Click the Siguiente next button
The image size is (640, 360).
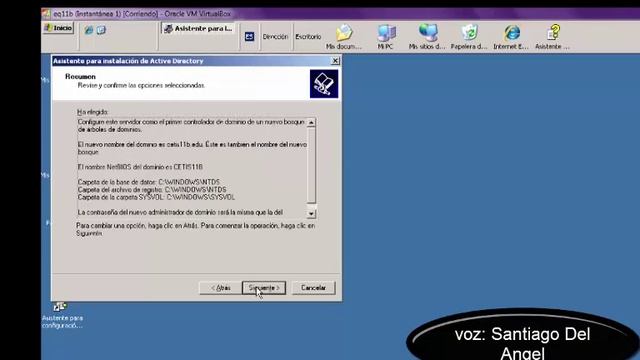[264, 288]
